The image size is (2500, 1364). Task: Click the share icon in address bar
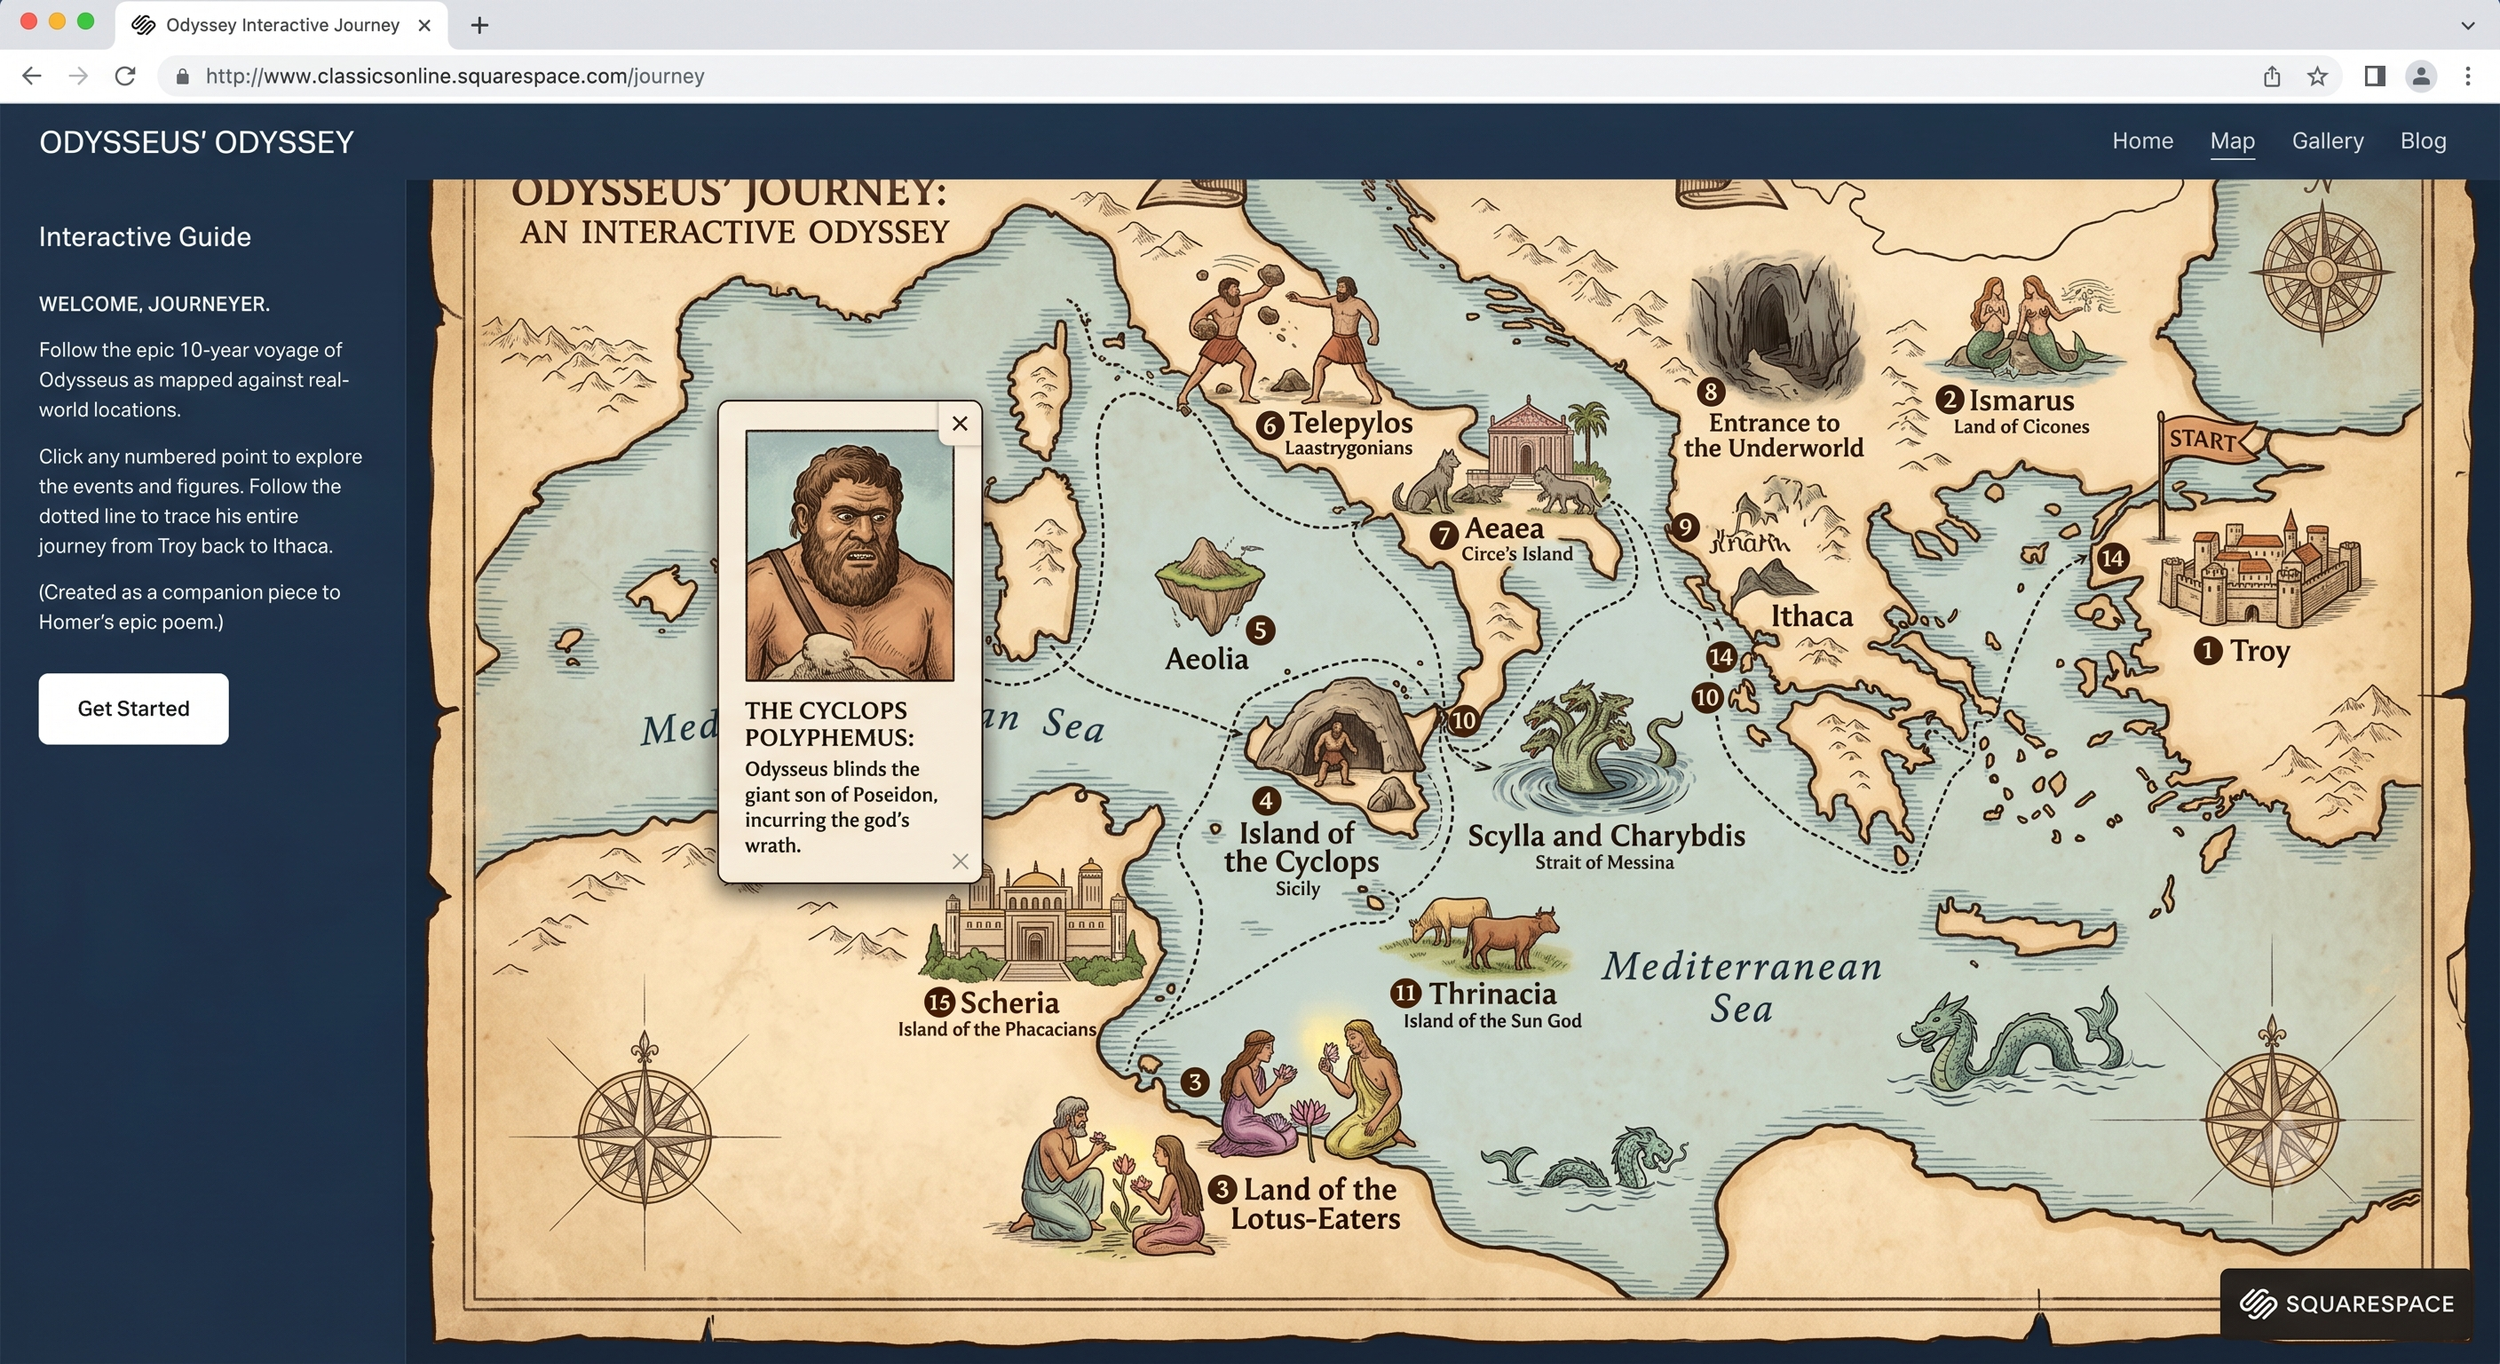2272,76
